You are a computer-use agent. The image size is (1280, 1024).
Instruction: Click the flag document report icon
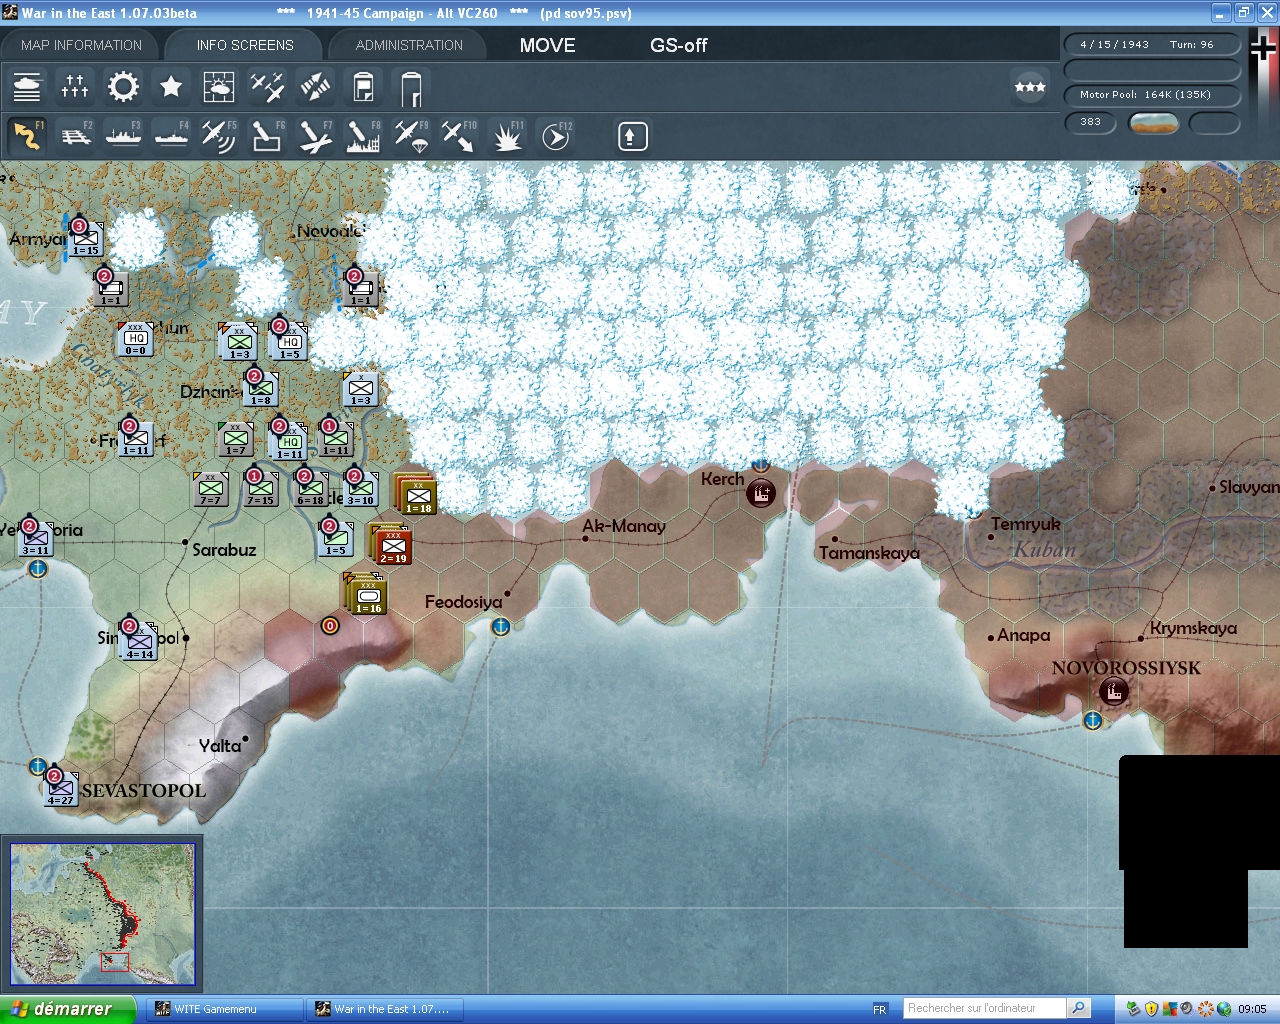[x=363, y=87]
